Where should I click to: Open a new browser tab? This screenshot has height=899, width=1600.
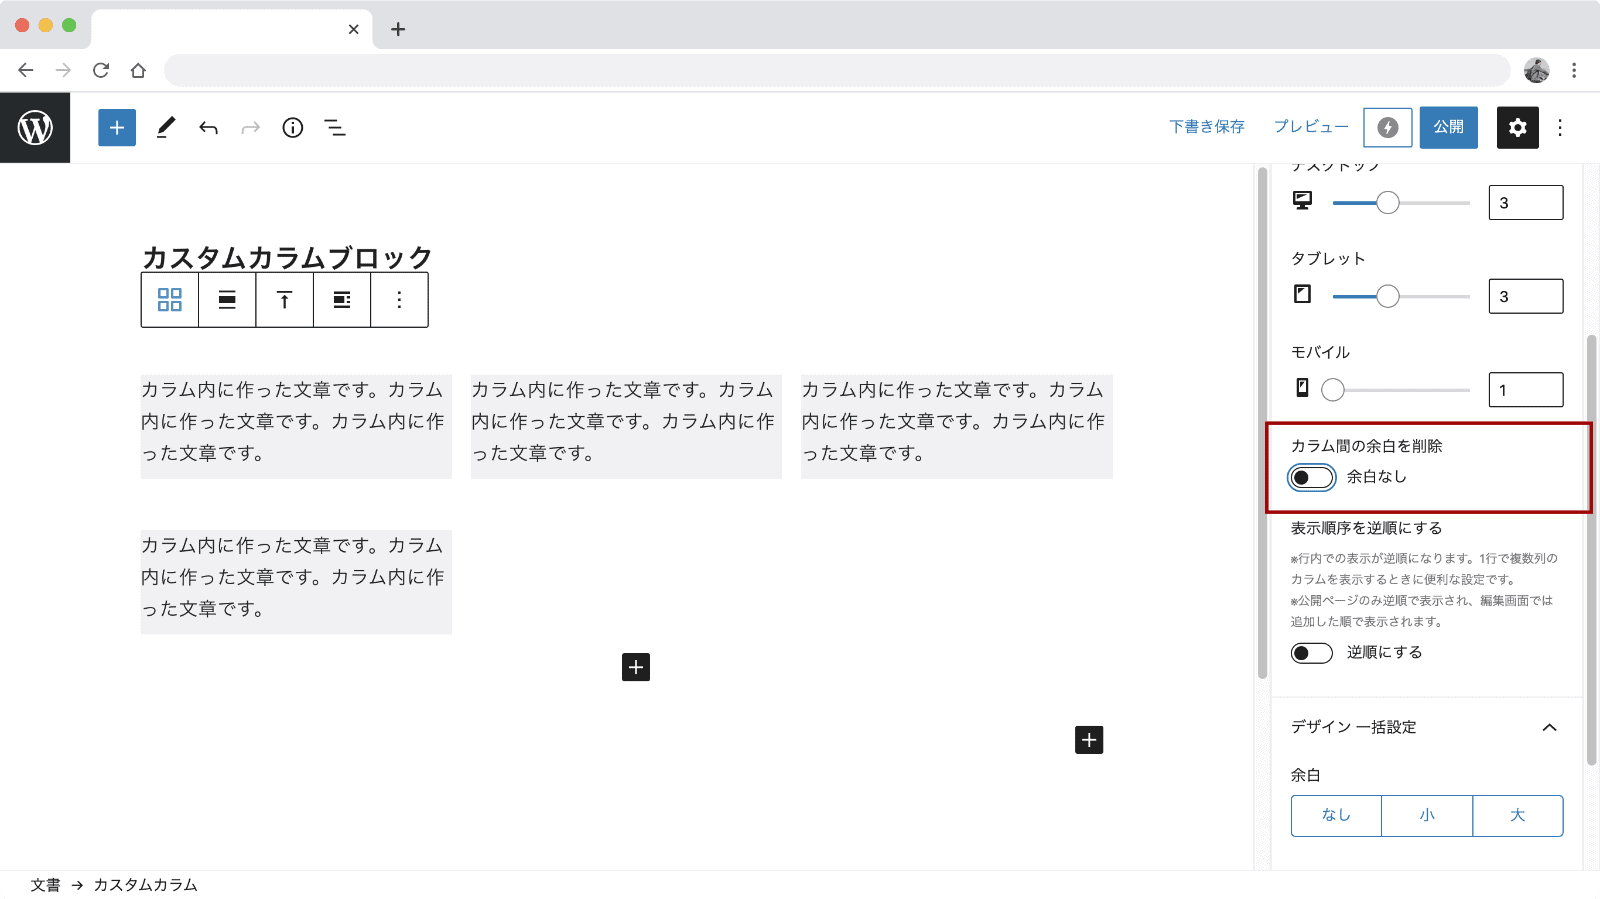click(x=398, y=29)
